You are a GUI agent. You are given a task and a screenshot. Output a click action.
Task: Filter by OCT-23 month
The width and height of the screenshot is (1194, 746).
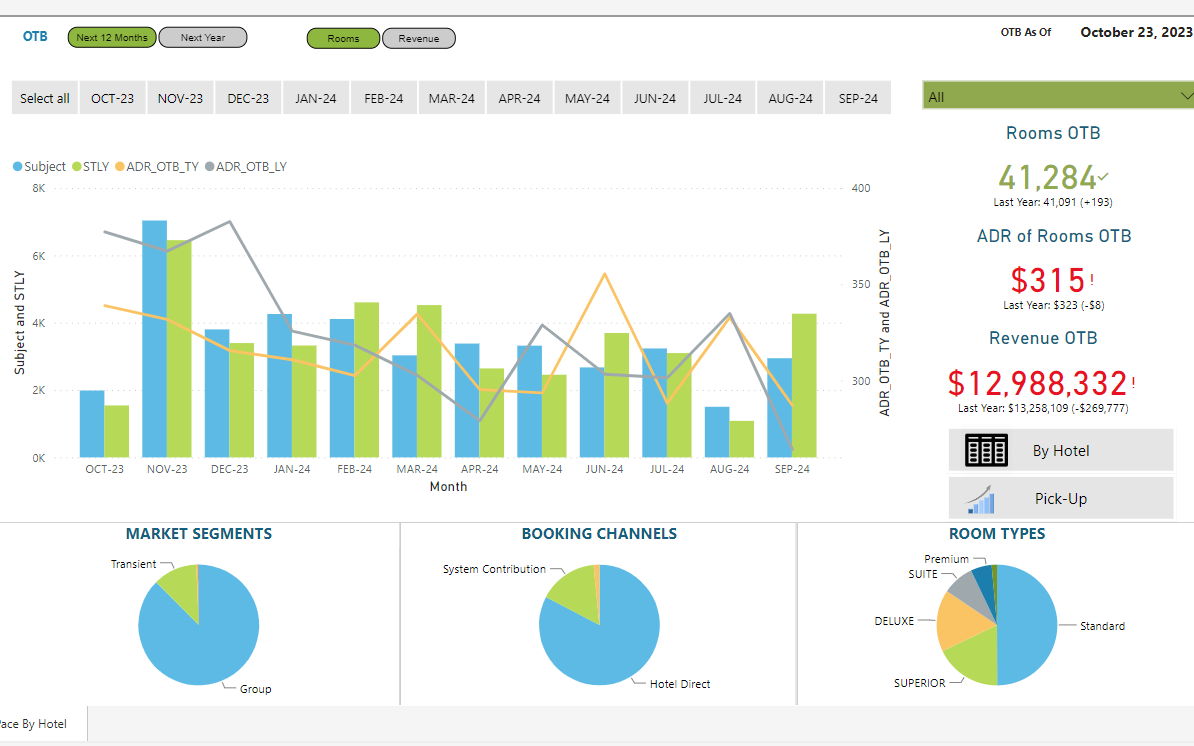click(x=113, y=98)
